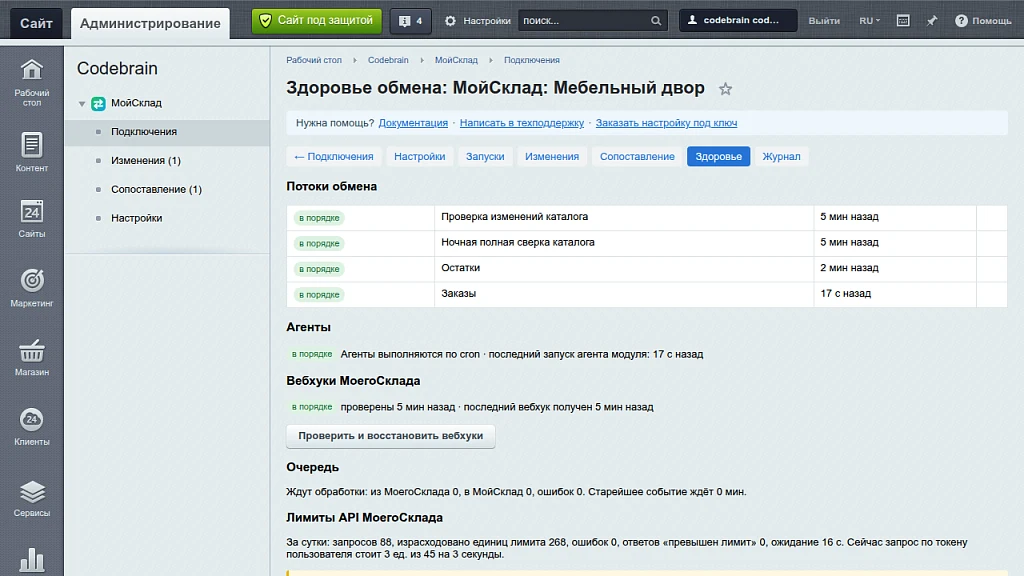Open the RU language dropdown
1024x576 pixels.
click(x=869, y=21)
